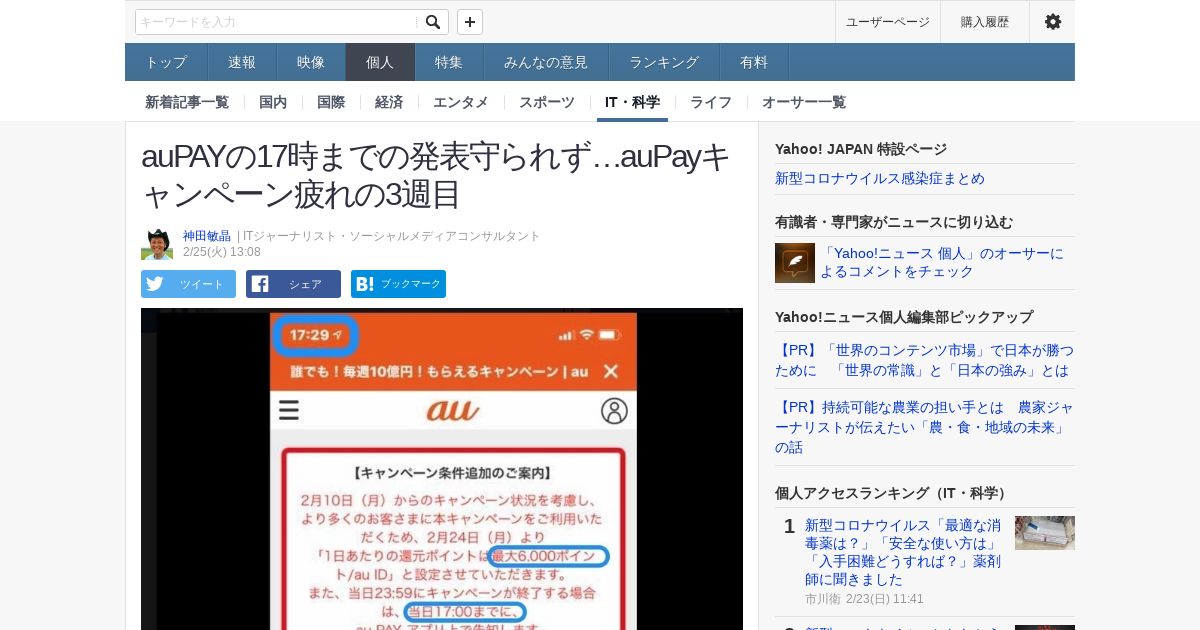Open PR 世界のコンテンツ市場 article link
1200x630 pixels.
(924, 360)
